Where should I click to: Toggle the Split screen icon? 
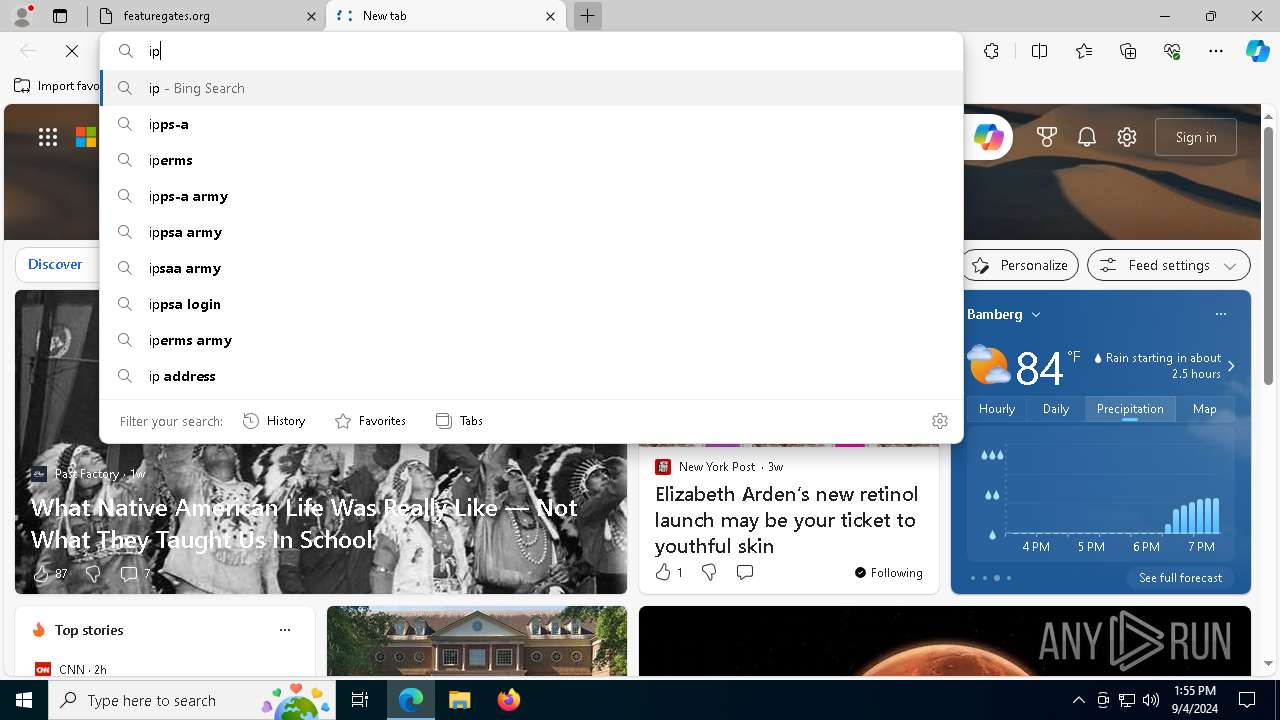click(1039, 51)
